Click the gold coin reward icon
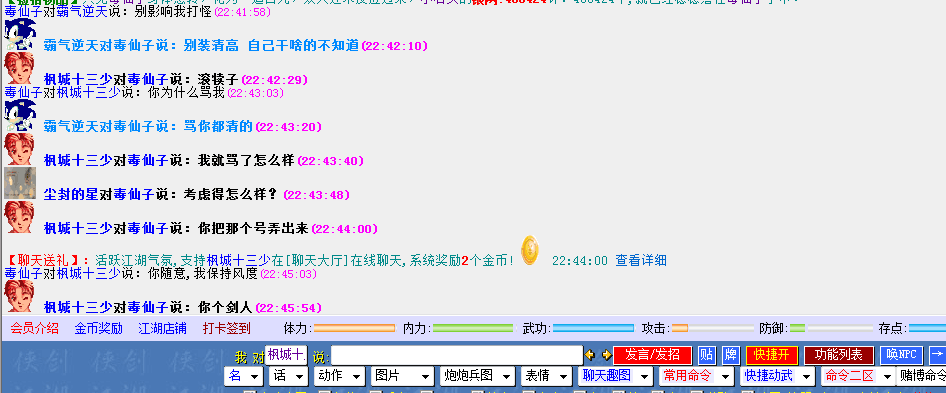The image size is (946, 393). click(530, 250)
